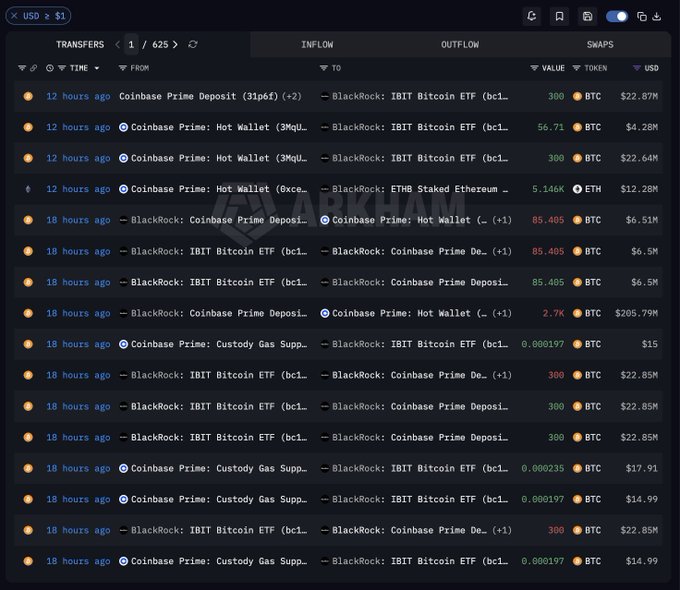Click the $4.28M USD value
The width and height of the screenshot is (680, 590).
pos(641,128)
